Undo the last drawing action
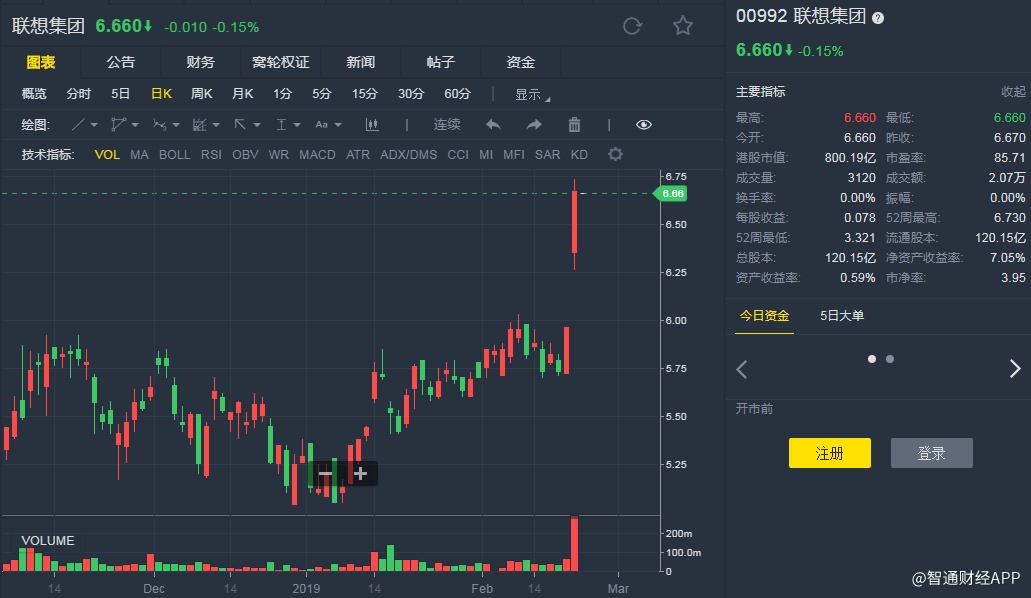This screenshot has width=1031, height=598. [x=493, y=124]
